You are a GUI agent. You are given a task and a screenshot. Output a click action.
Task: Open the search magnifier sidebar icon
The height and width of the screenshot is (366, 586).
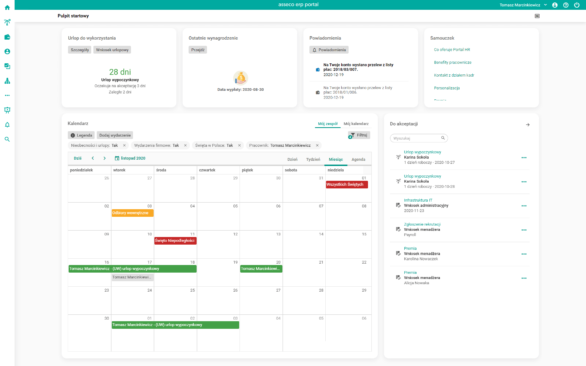tap(7, 139)
